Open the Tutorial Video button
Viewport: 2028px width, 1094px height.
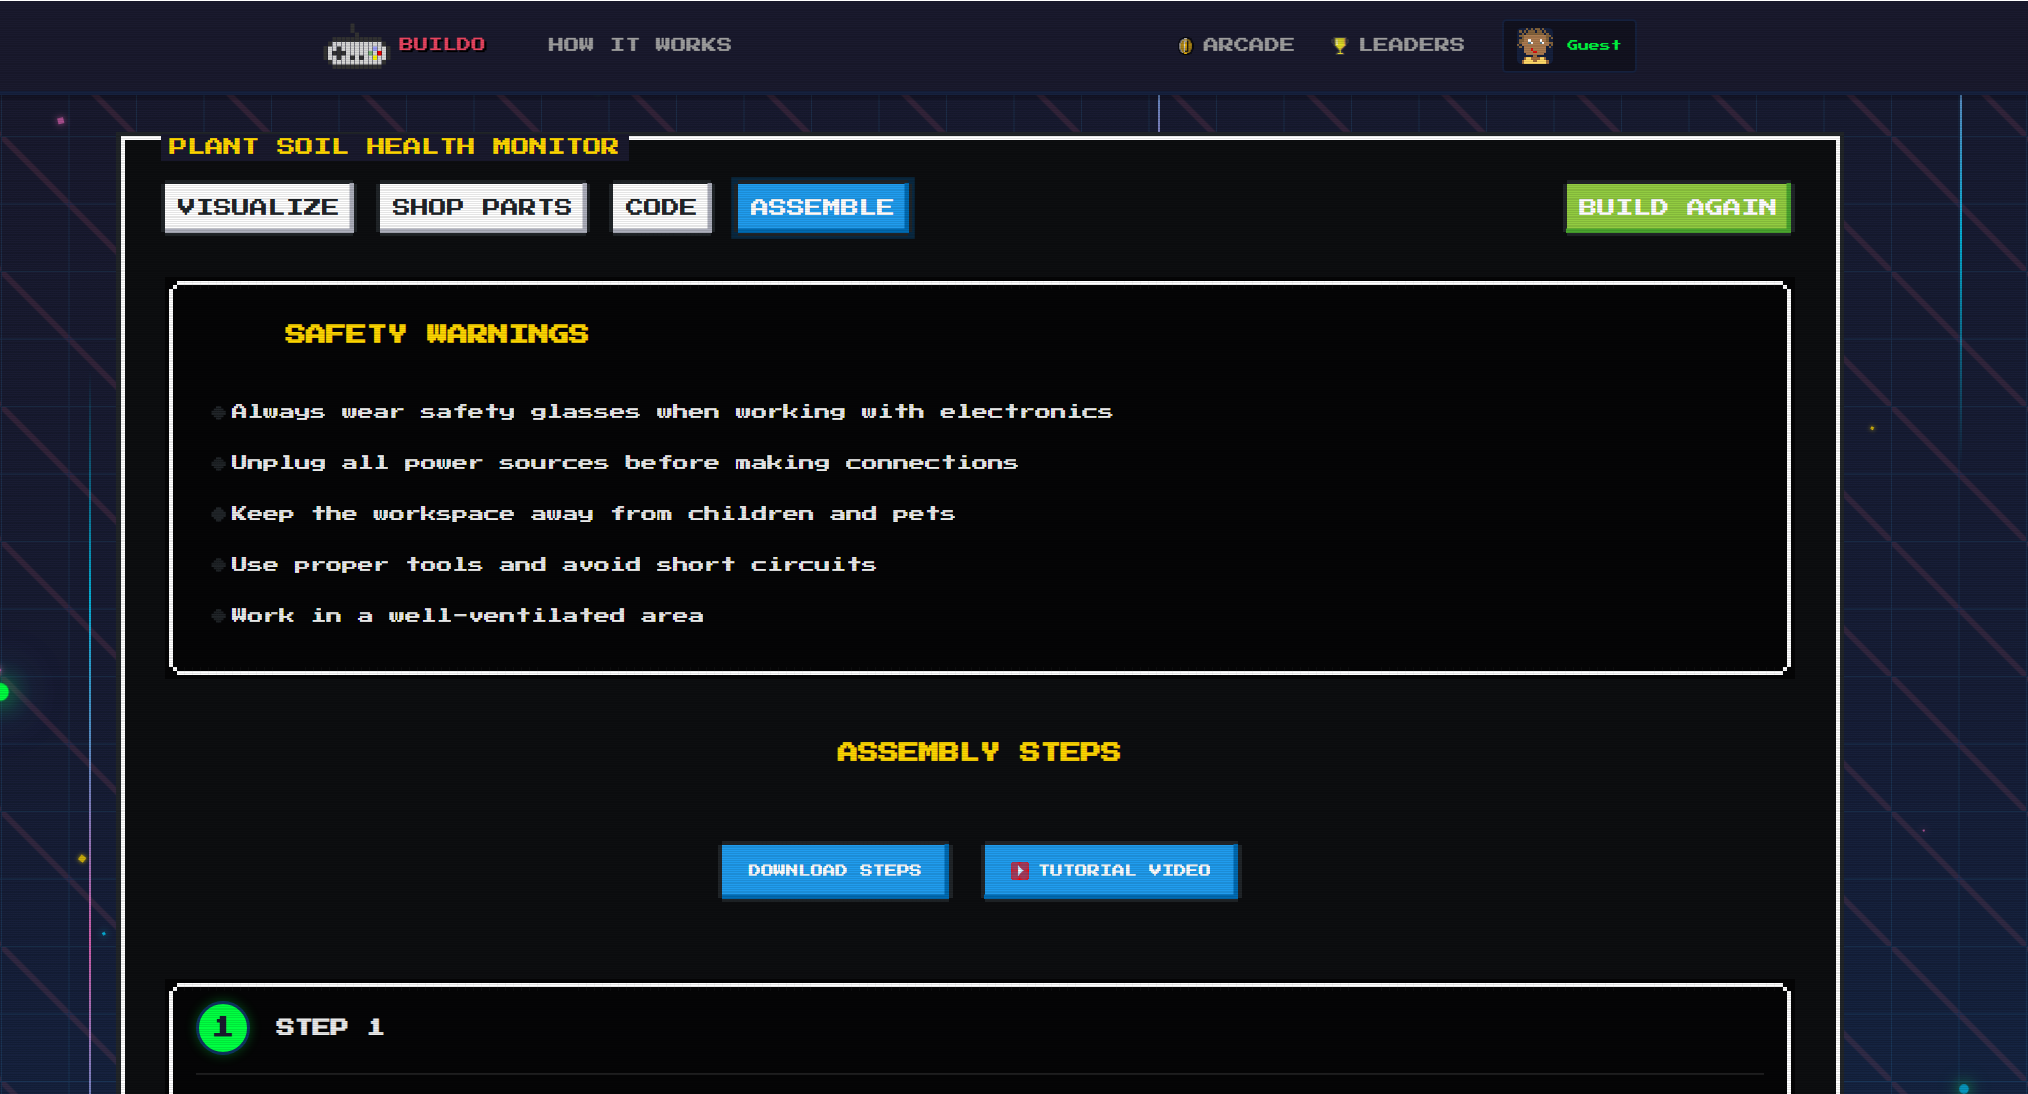1123,871
